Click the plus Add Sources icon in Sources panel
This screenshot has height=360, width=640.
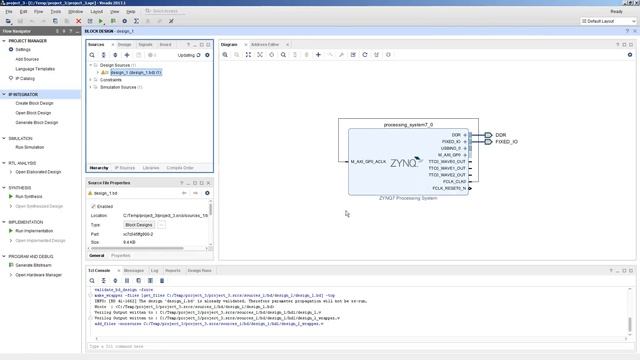pos(127,55)
